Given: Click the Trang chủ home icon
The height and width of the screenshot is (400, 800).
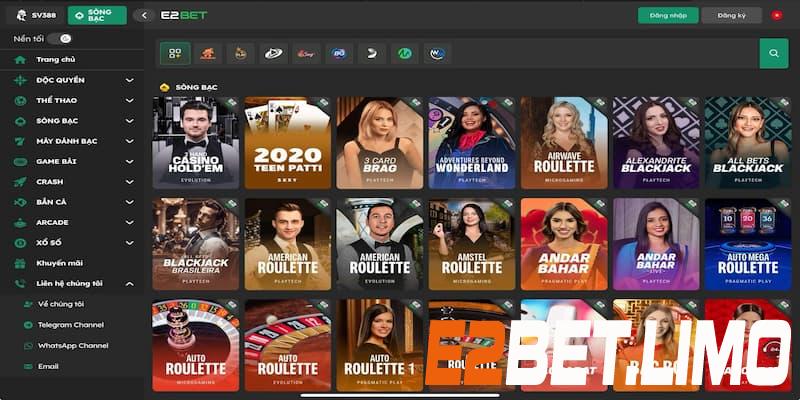Looking at the screenshot, I should tap(20, 60).
